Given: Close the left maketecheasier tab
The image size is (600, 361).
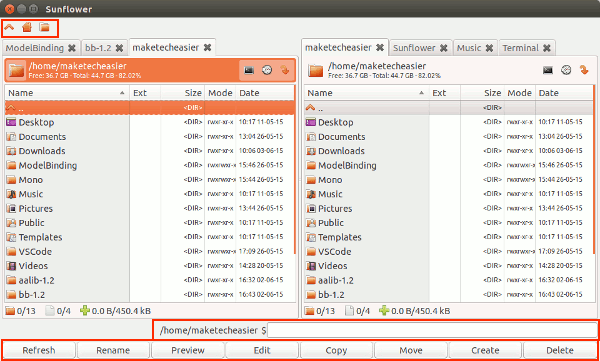Looking at the screenshot, I should point(207,47).
